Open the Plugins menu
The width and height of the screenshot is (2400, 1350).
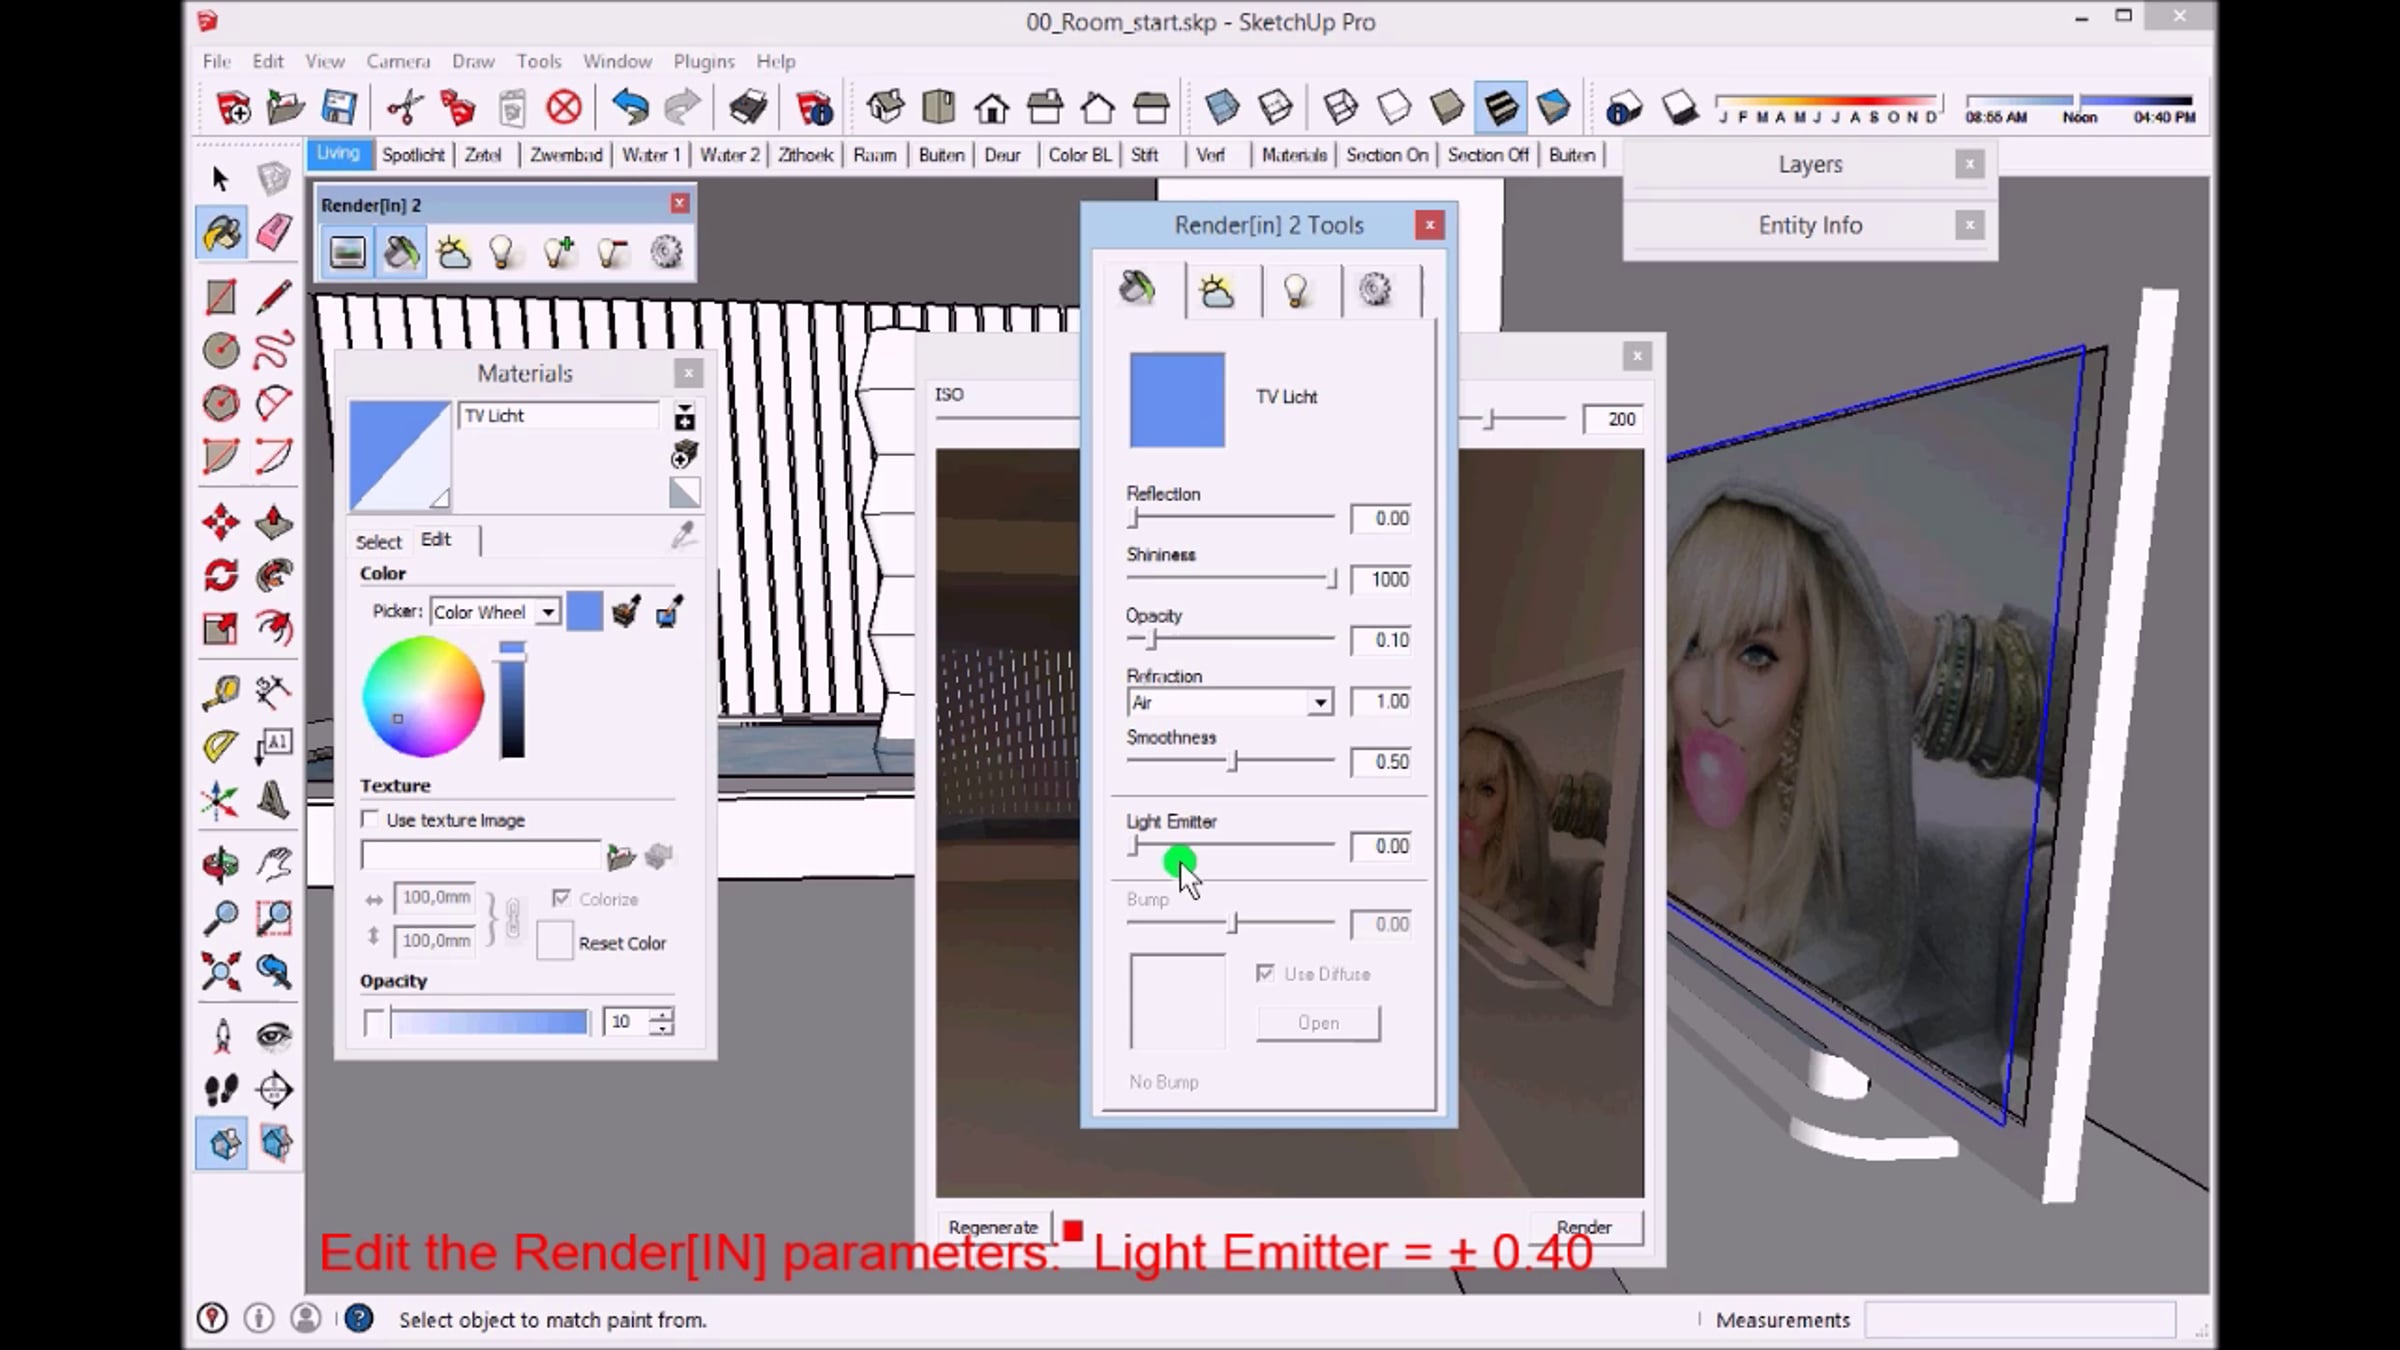(703, 61)
